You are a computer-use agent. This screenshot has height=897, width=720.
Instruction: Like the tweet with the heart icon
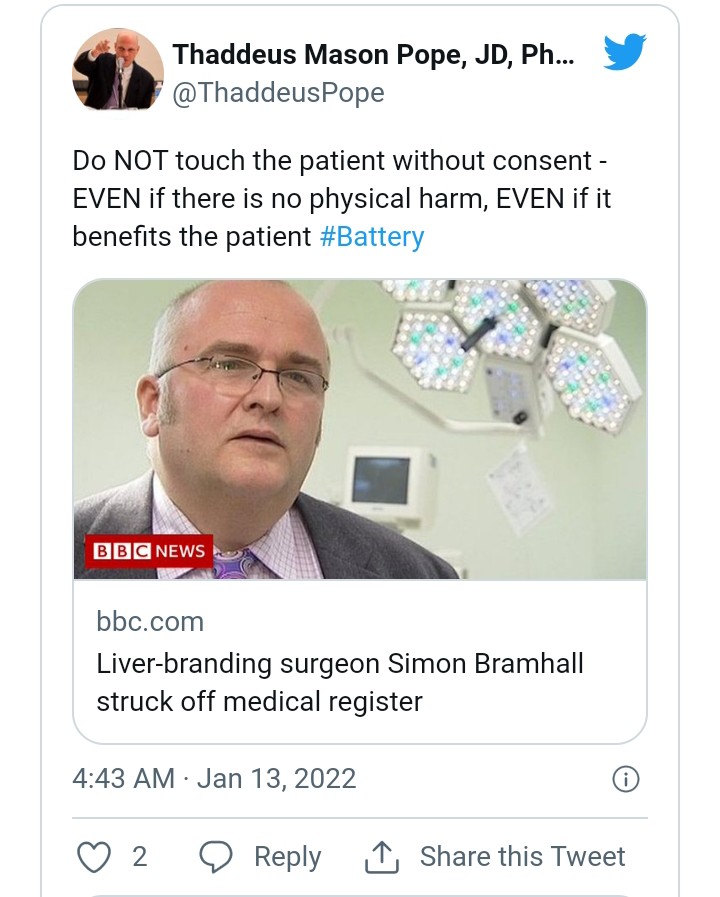click(92, 856)
